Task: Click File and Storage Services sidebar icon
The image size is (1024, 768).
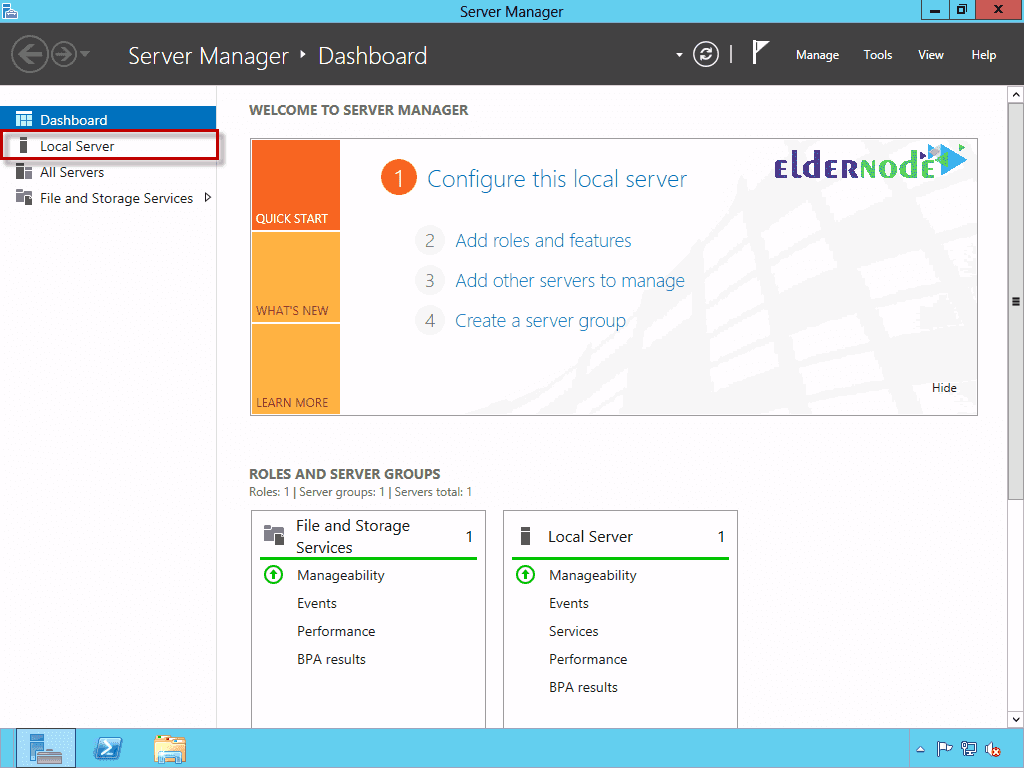Action: (24, 197)
